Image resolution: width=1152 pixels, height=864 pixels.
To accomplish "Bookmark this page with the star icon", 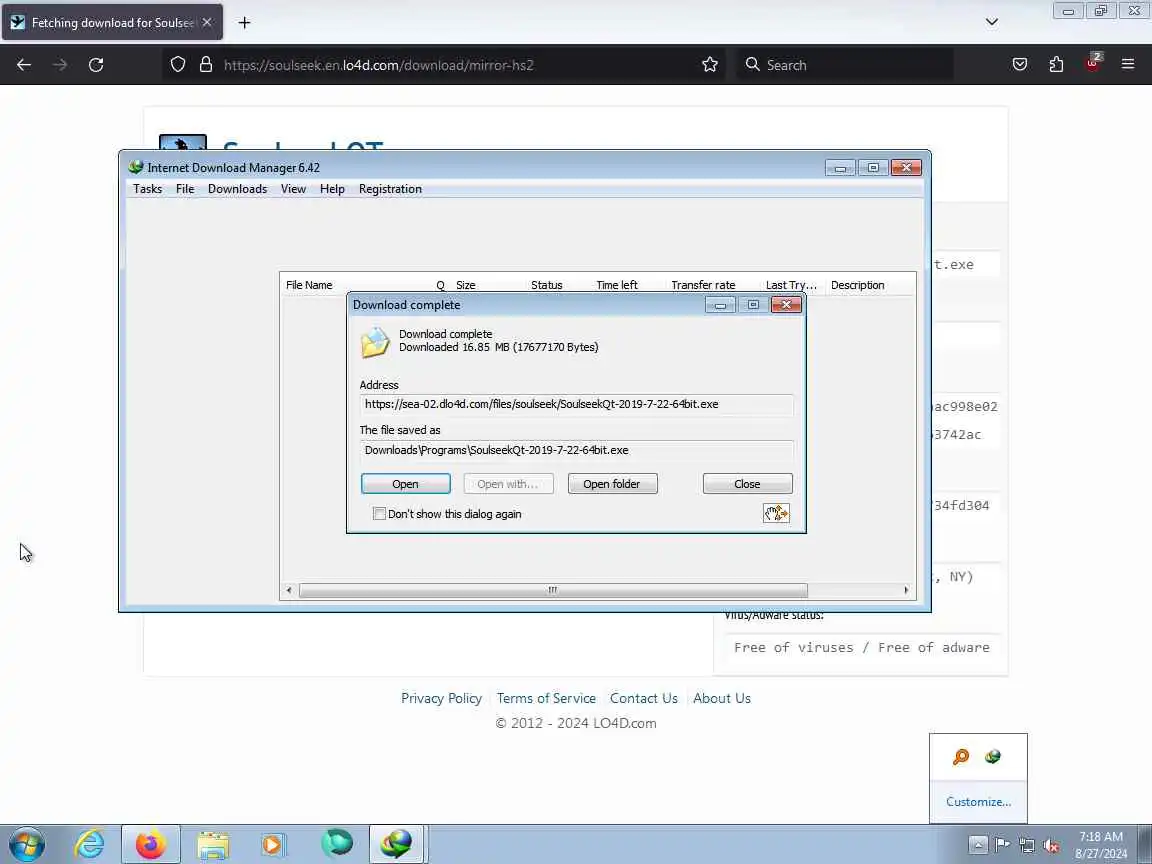I will point(710,65).
